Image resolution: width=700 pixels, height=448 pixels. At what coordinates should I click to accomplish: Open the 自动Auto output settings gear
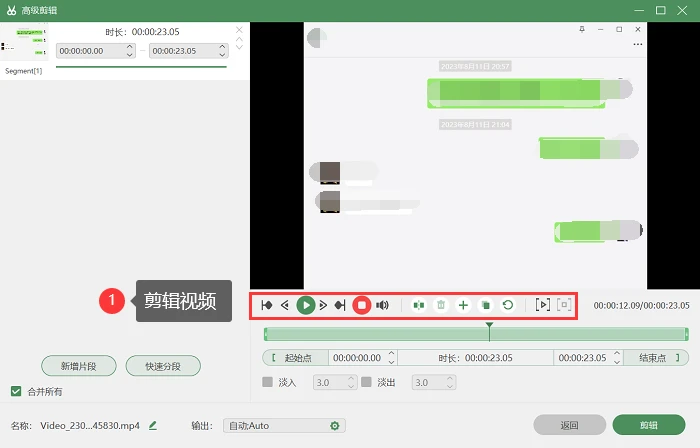(335, 426)
